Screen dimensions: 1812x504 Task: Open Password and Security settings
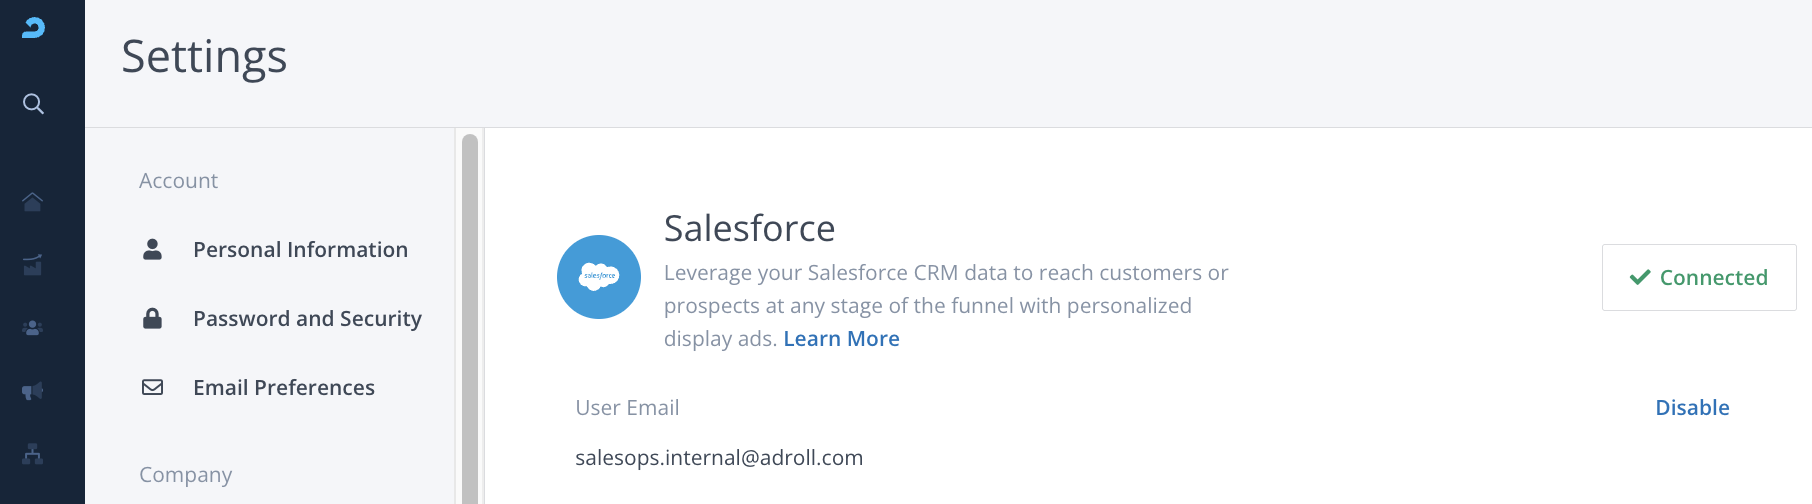pos(307,318)
